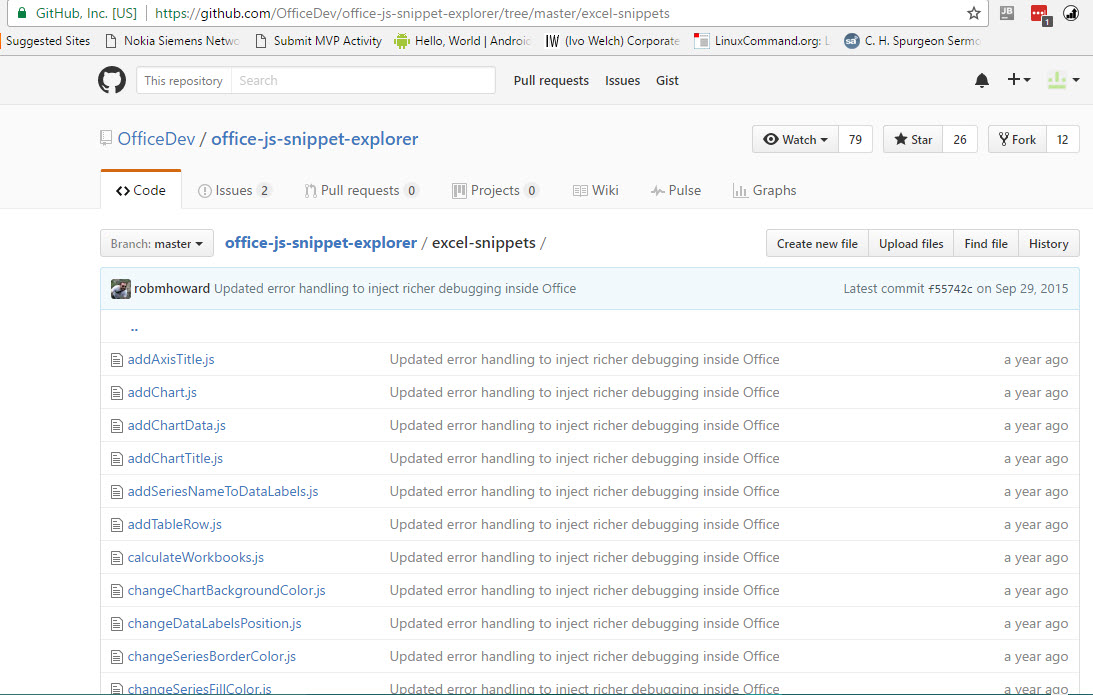Click the Create new file button
Screen dimensions: 1093x695
tap(817, 243)
